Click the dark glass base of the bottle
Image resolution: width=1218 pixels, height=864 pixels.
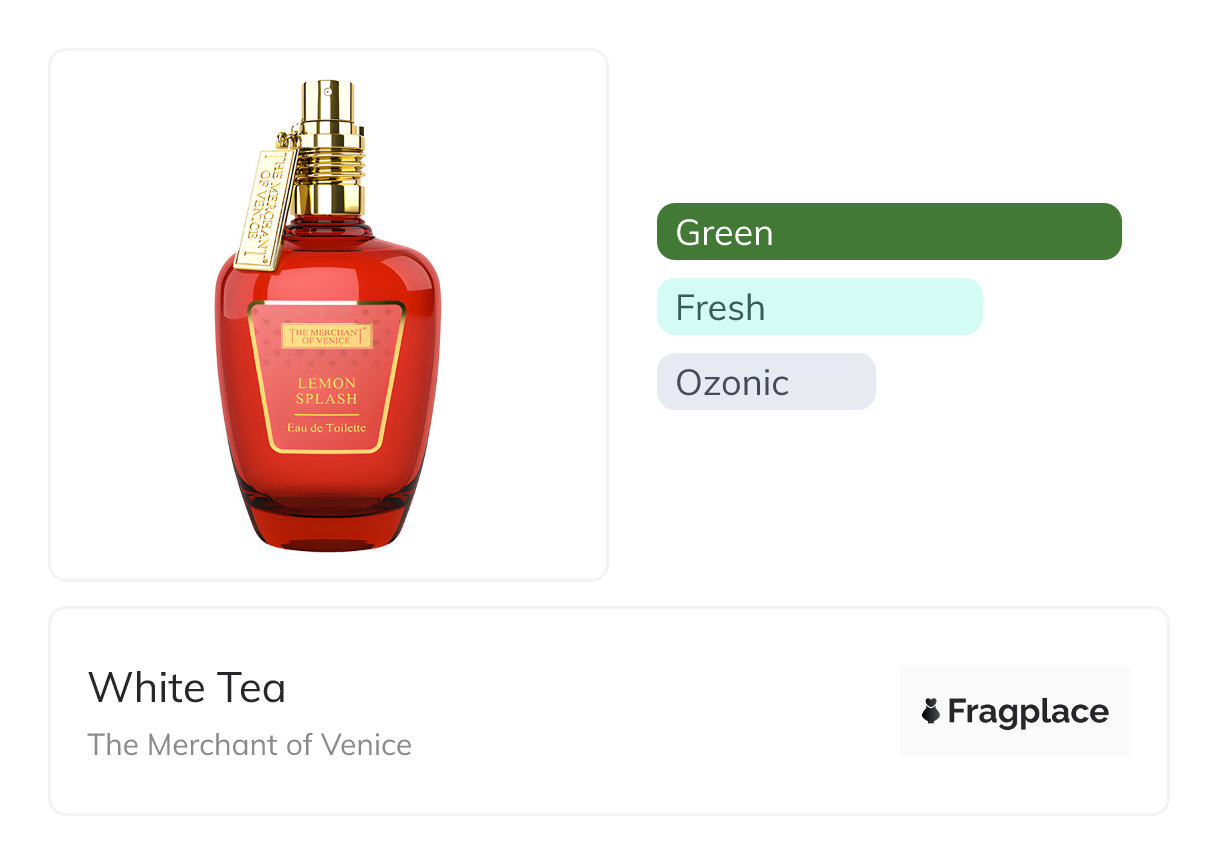point(327,525)
